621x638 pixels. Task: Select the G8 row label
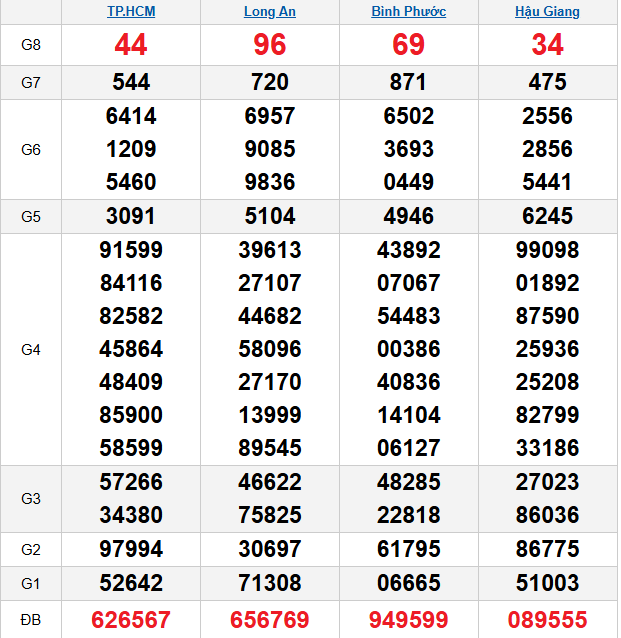31,45
